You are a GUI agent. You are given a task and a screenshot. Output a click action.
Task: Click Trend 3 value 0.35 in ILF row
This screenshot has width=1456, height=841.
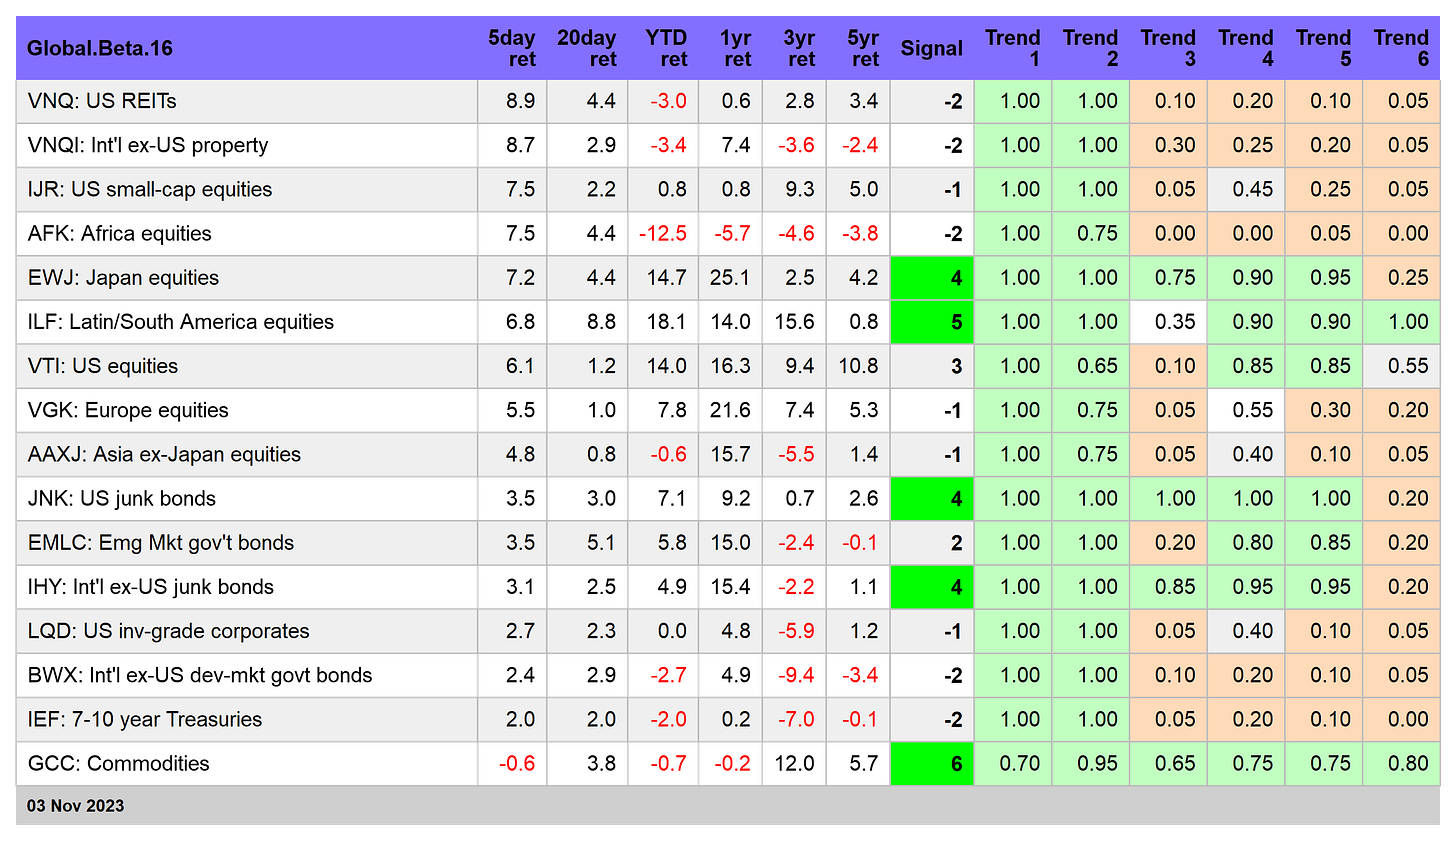pos(1175,322)
